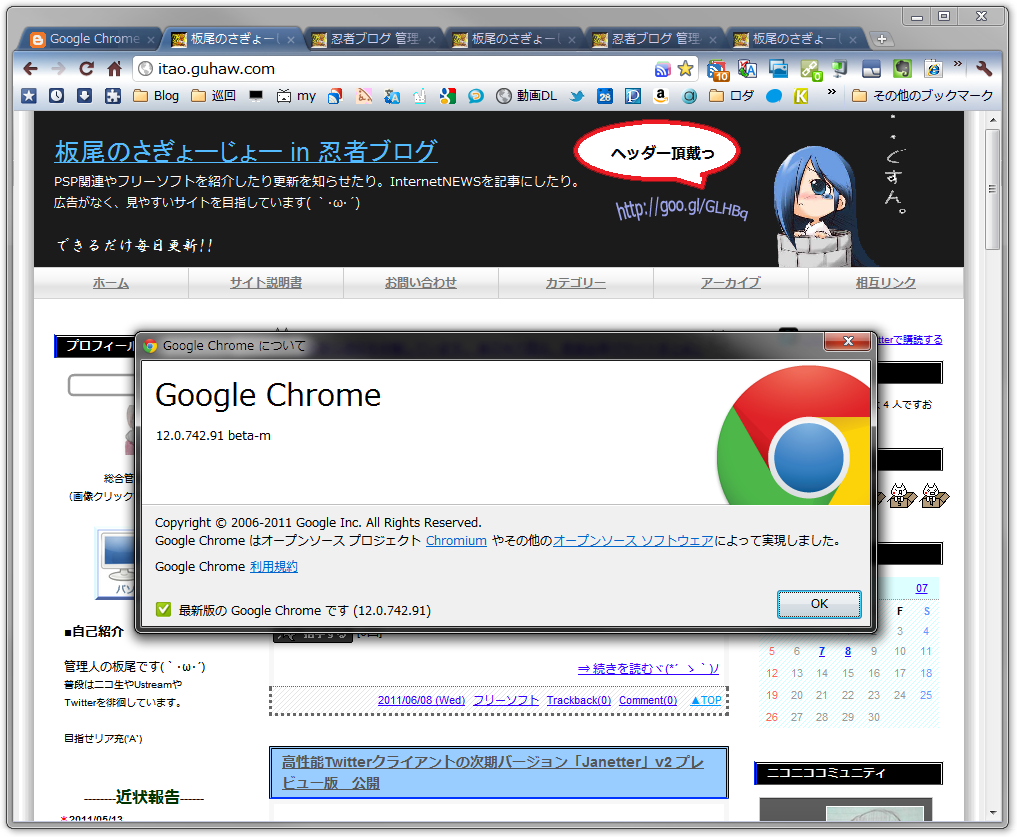Jump to top with ▲TOP link
The image size is (1017, 837).
pyautogui.click(x=706, y=700)
